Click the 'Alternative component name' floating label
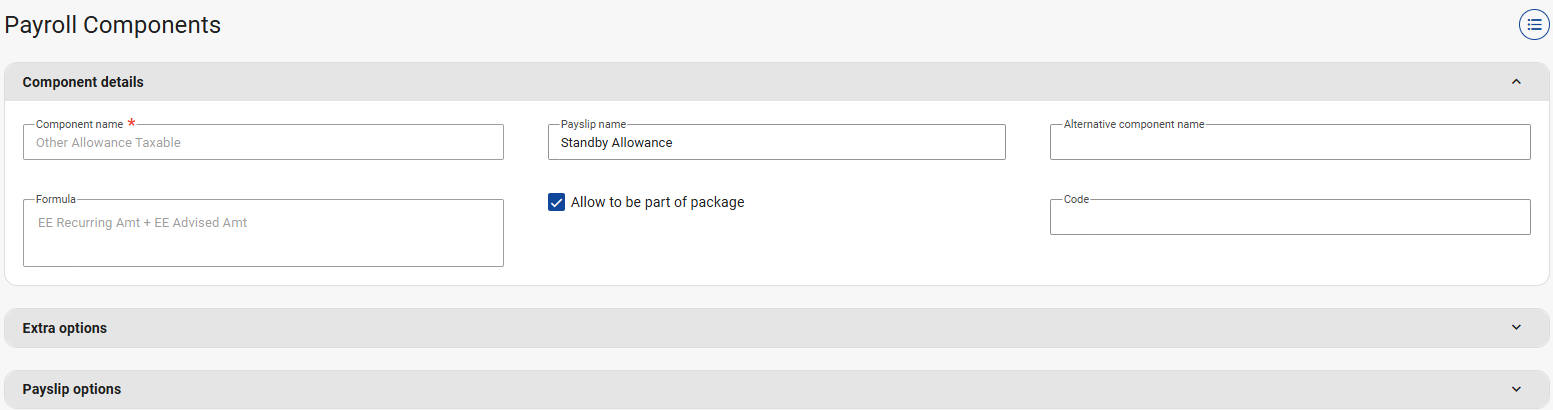The height and width of the screenshot is (410, 1553). [1134, 125]
